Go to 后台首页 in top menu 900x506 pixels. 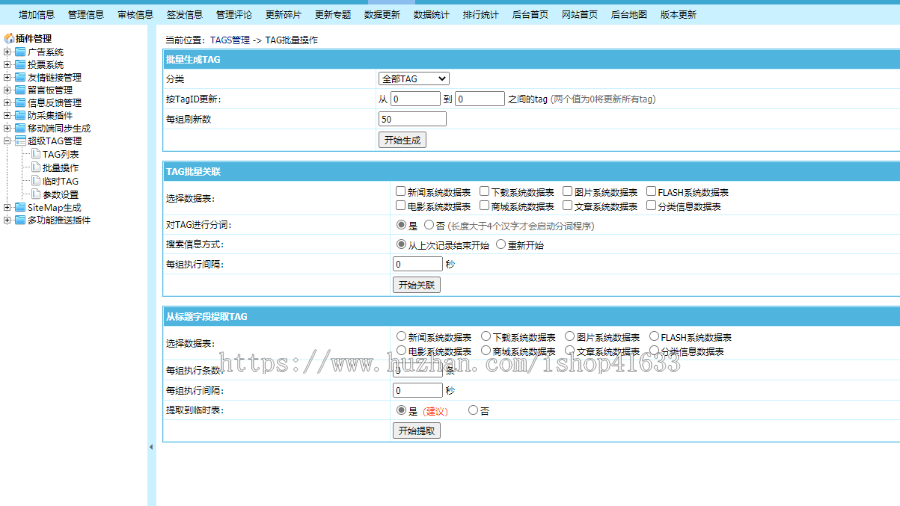coord(529,15)
